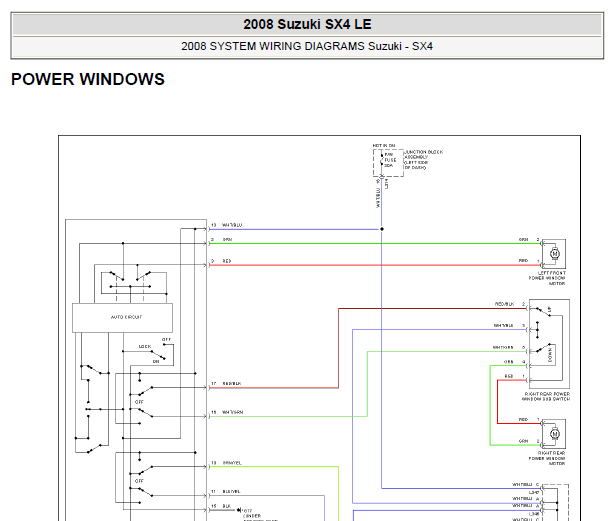Click the 'LOCK' label in the master switch

tap(145, 347)
